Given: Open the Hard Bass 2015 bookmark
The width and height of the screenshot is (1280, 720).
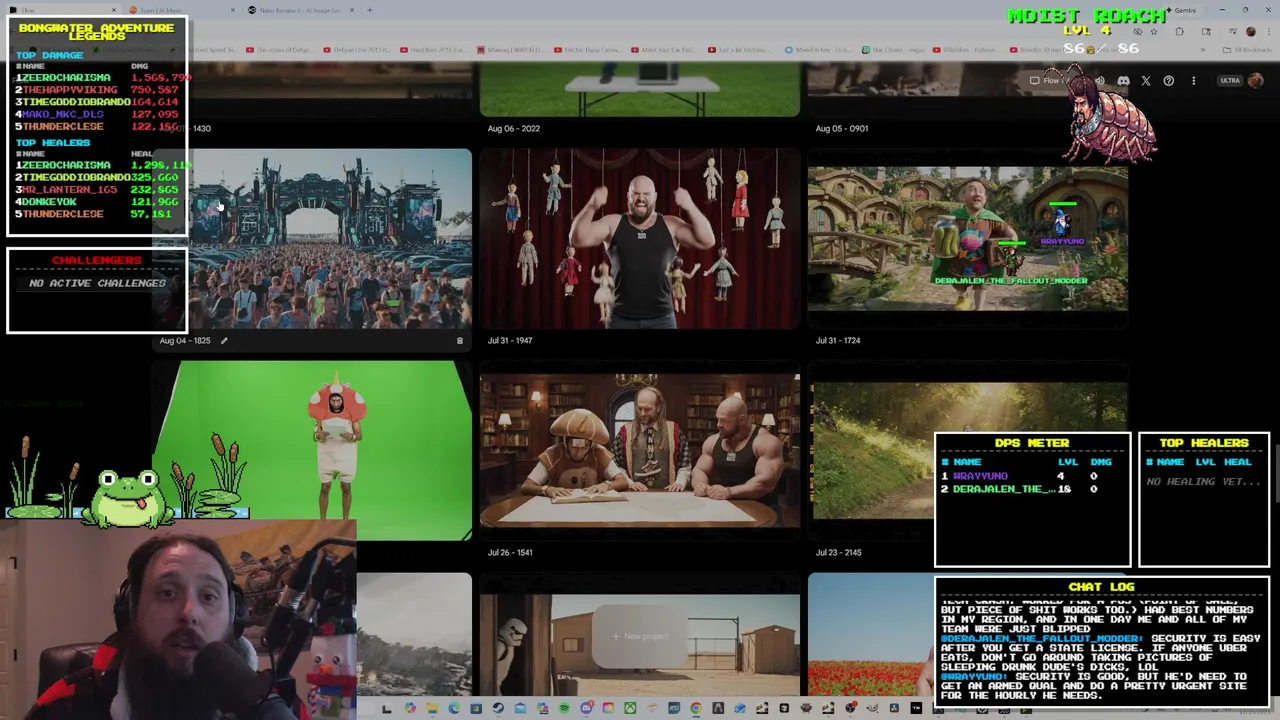Looking at the screenshot, I should pyautogui.click(x=434, y=50).
